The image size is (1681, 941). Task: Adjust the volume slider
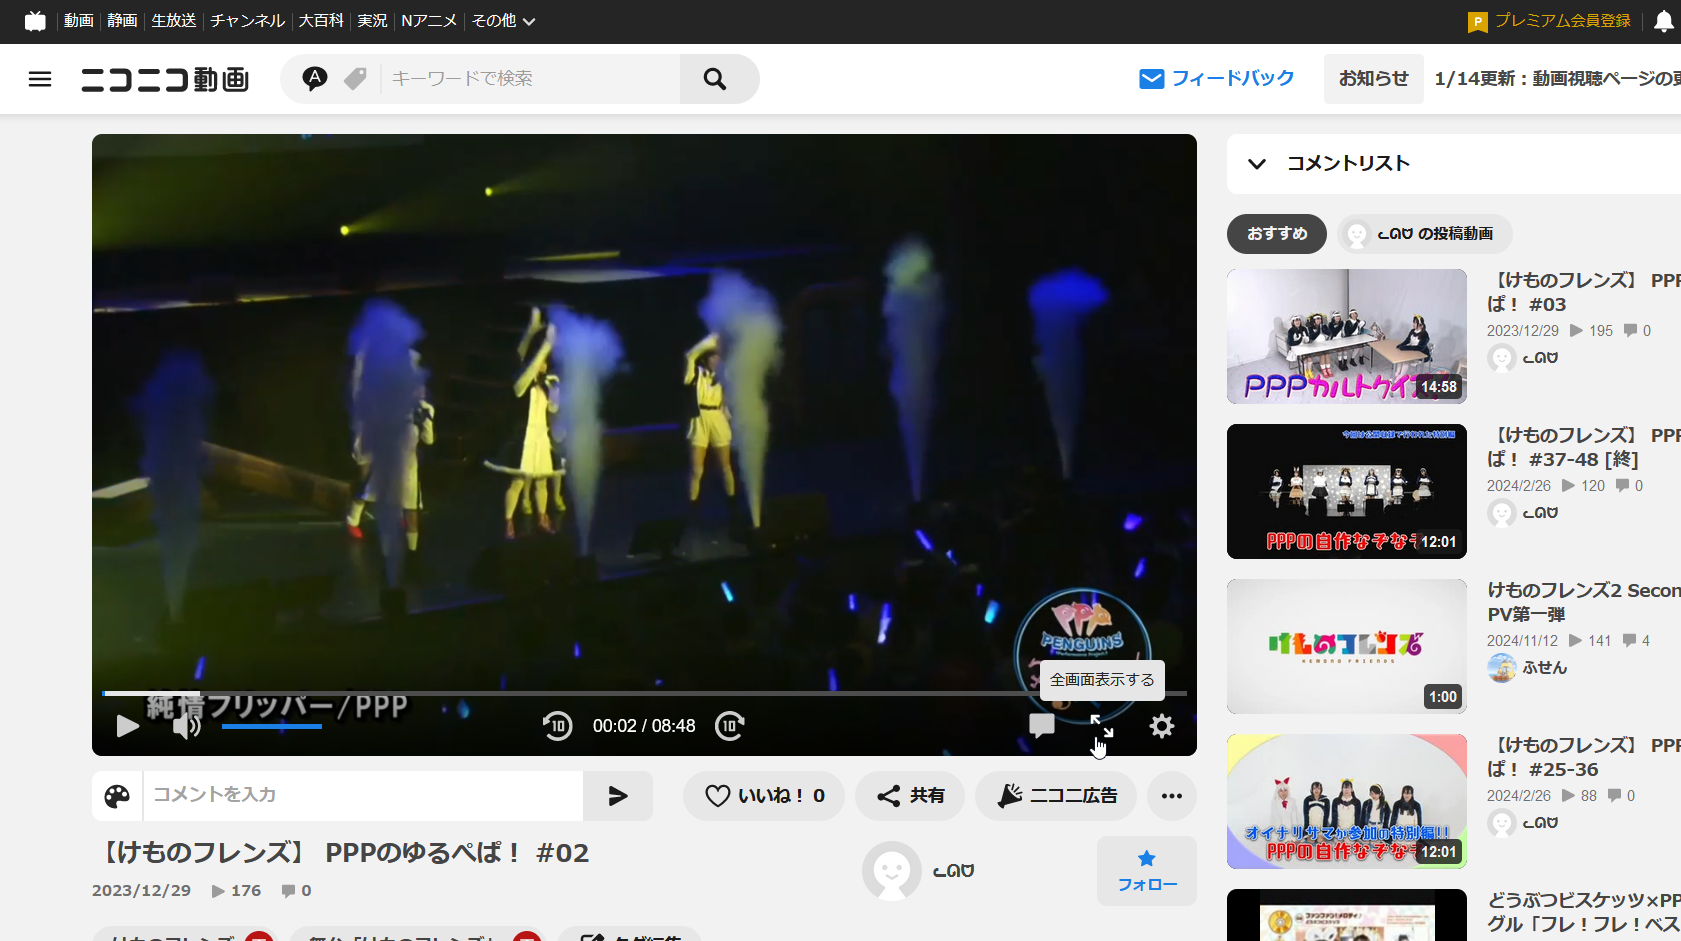click(x=272, y=726)
